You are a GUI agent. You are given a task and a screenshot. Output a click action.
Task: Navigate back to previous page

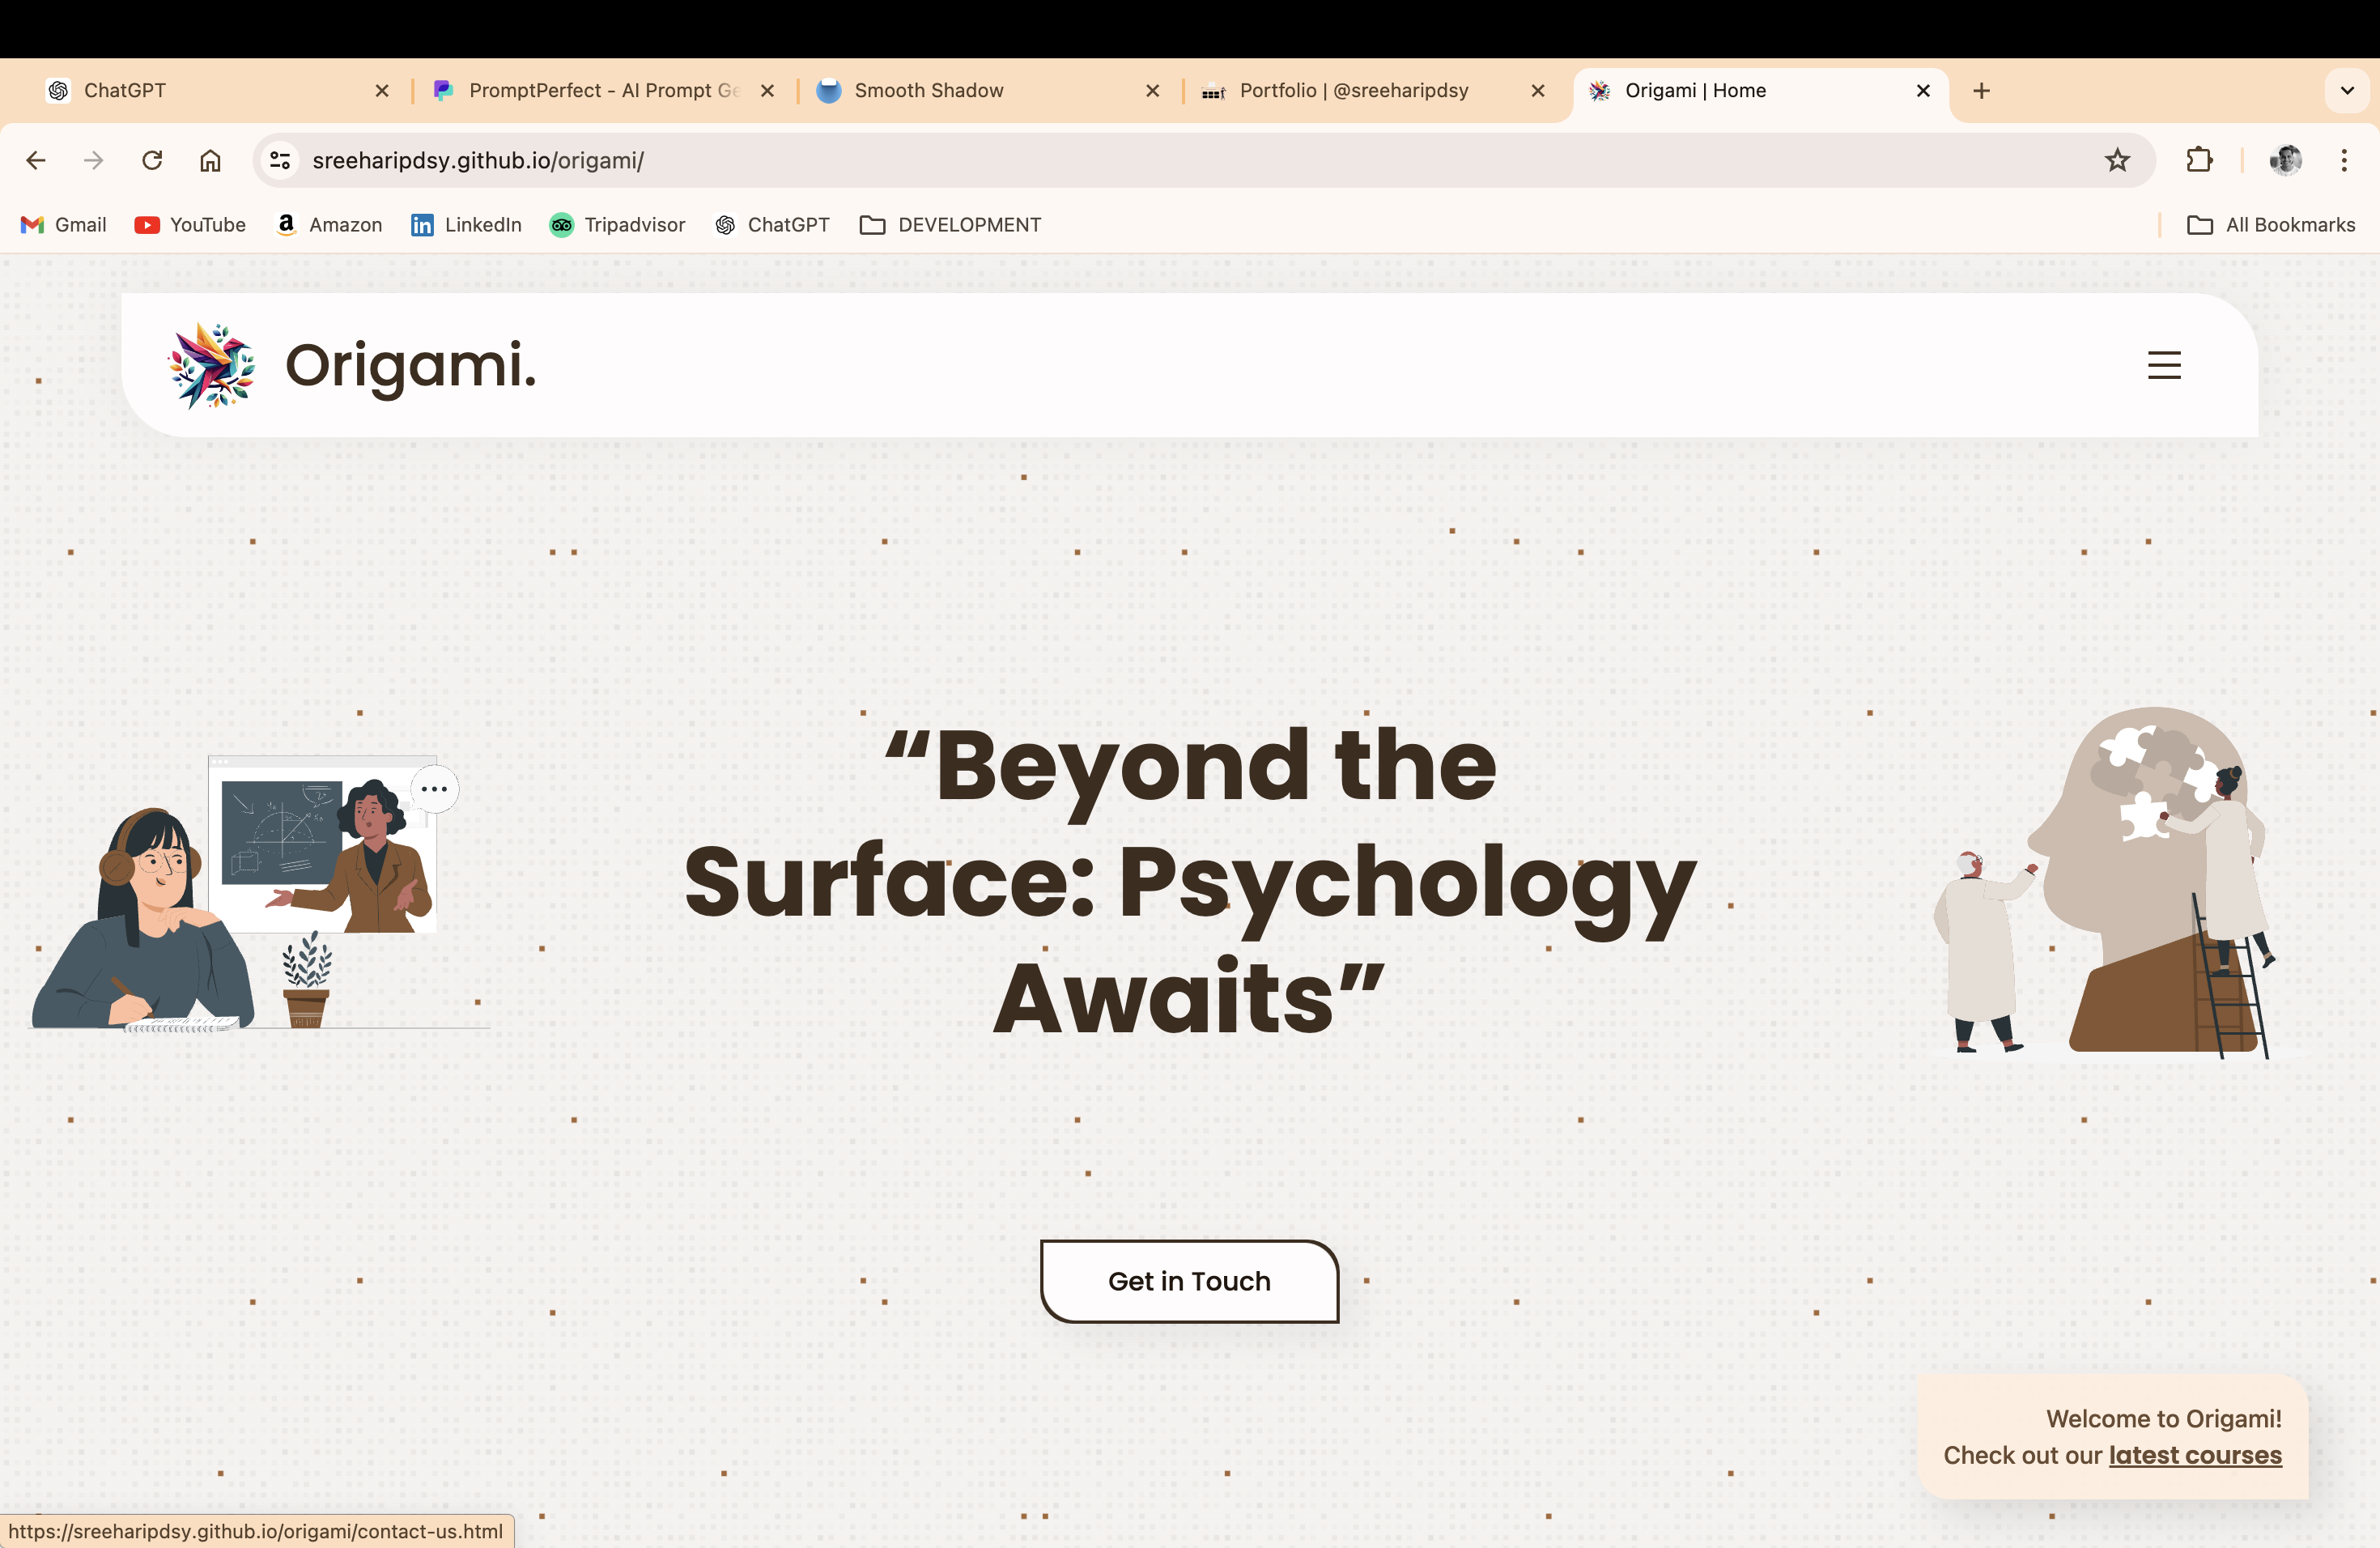[36, 160]
